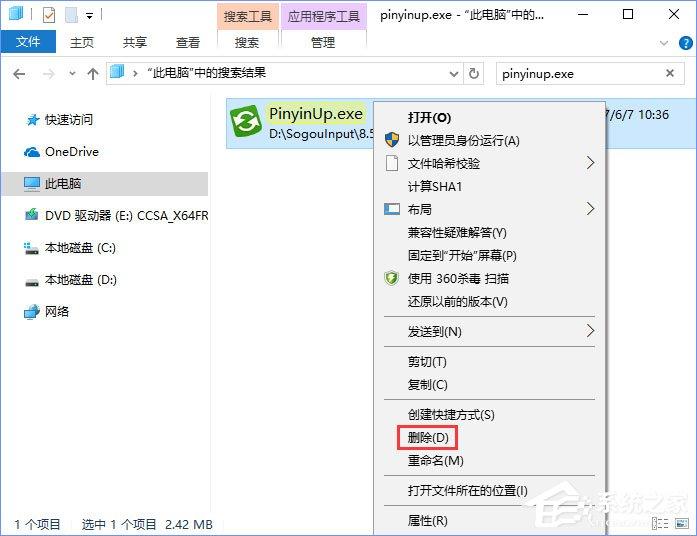
Task: Expand the ribbon with the chevron arrow
Action: 664,43
